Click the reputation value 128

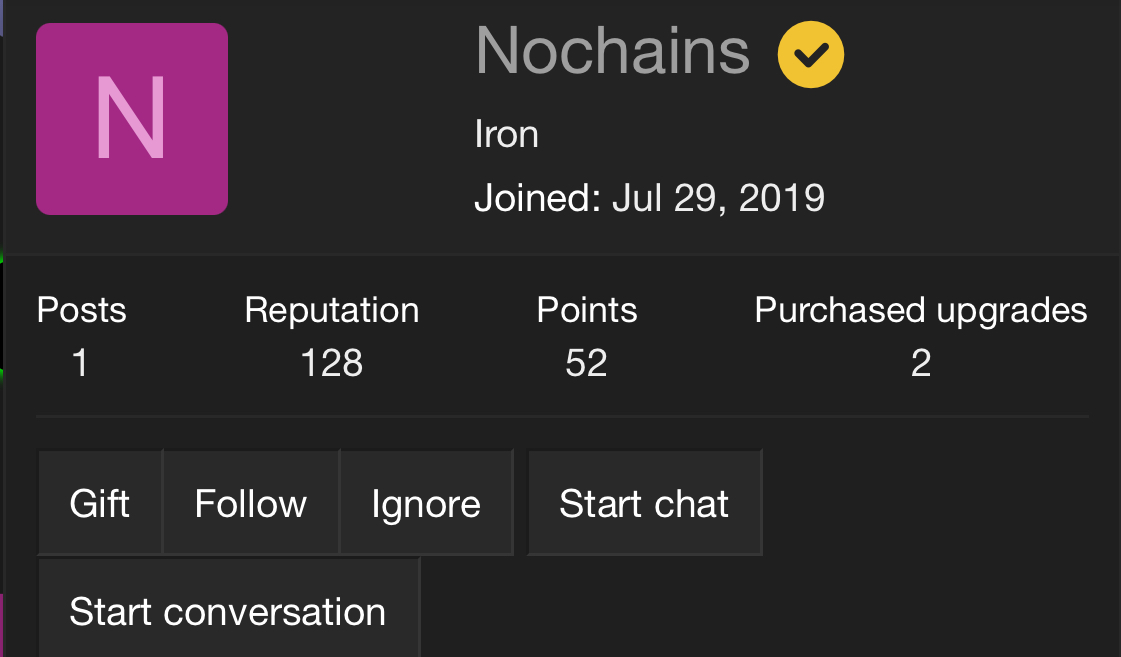click(332, 363)
